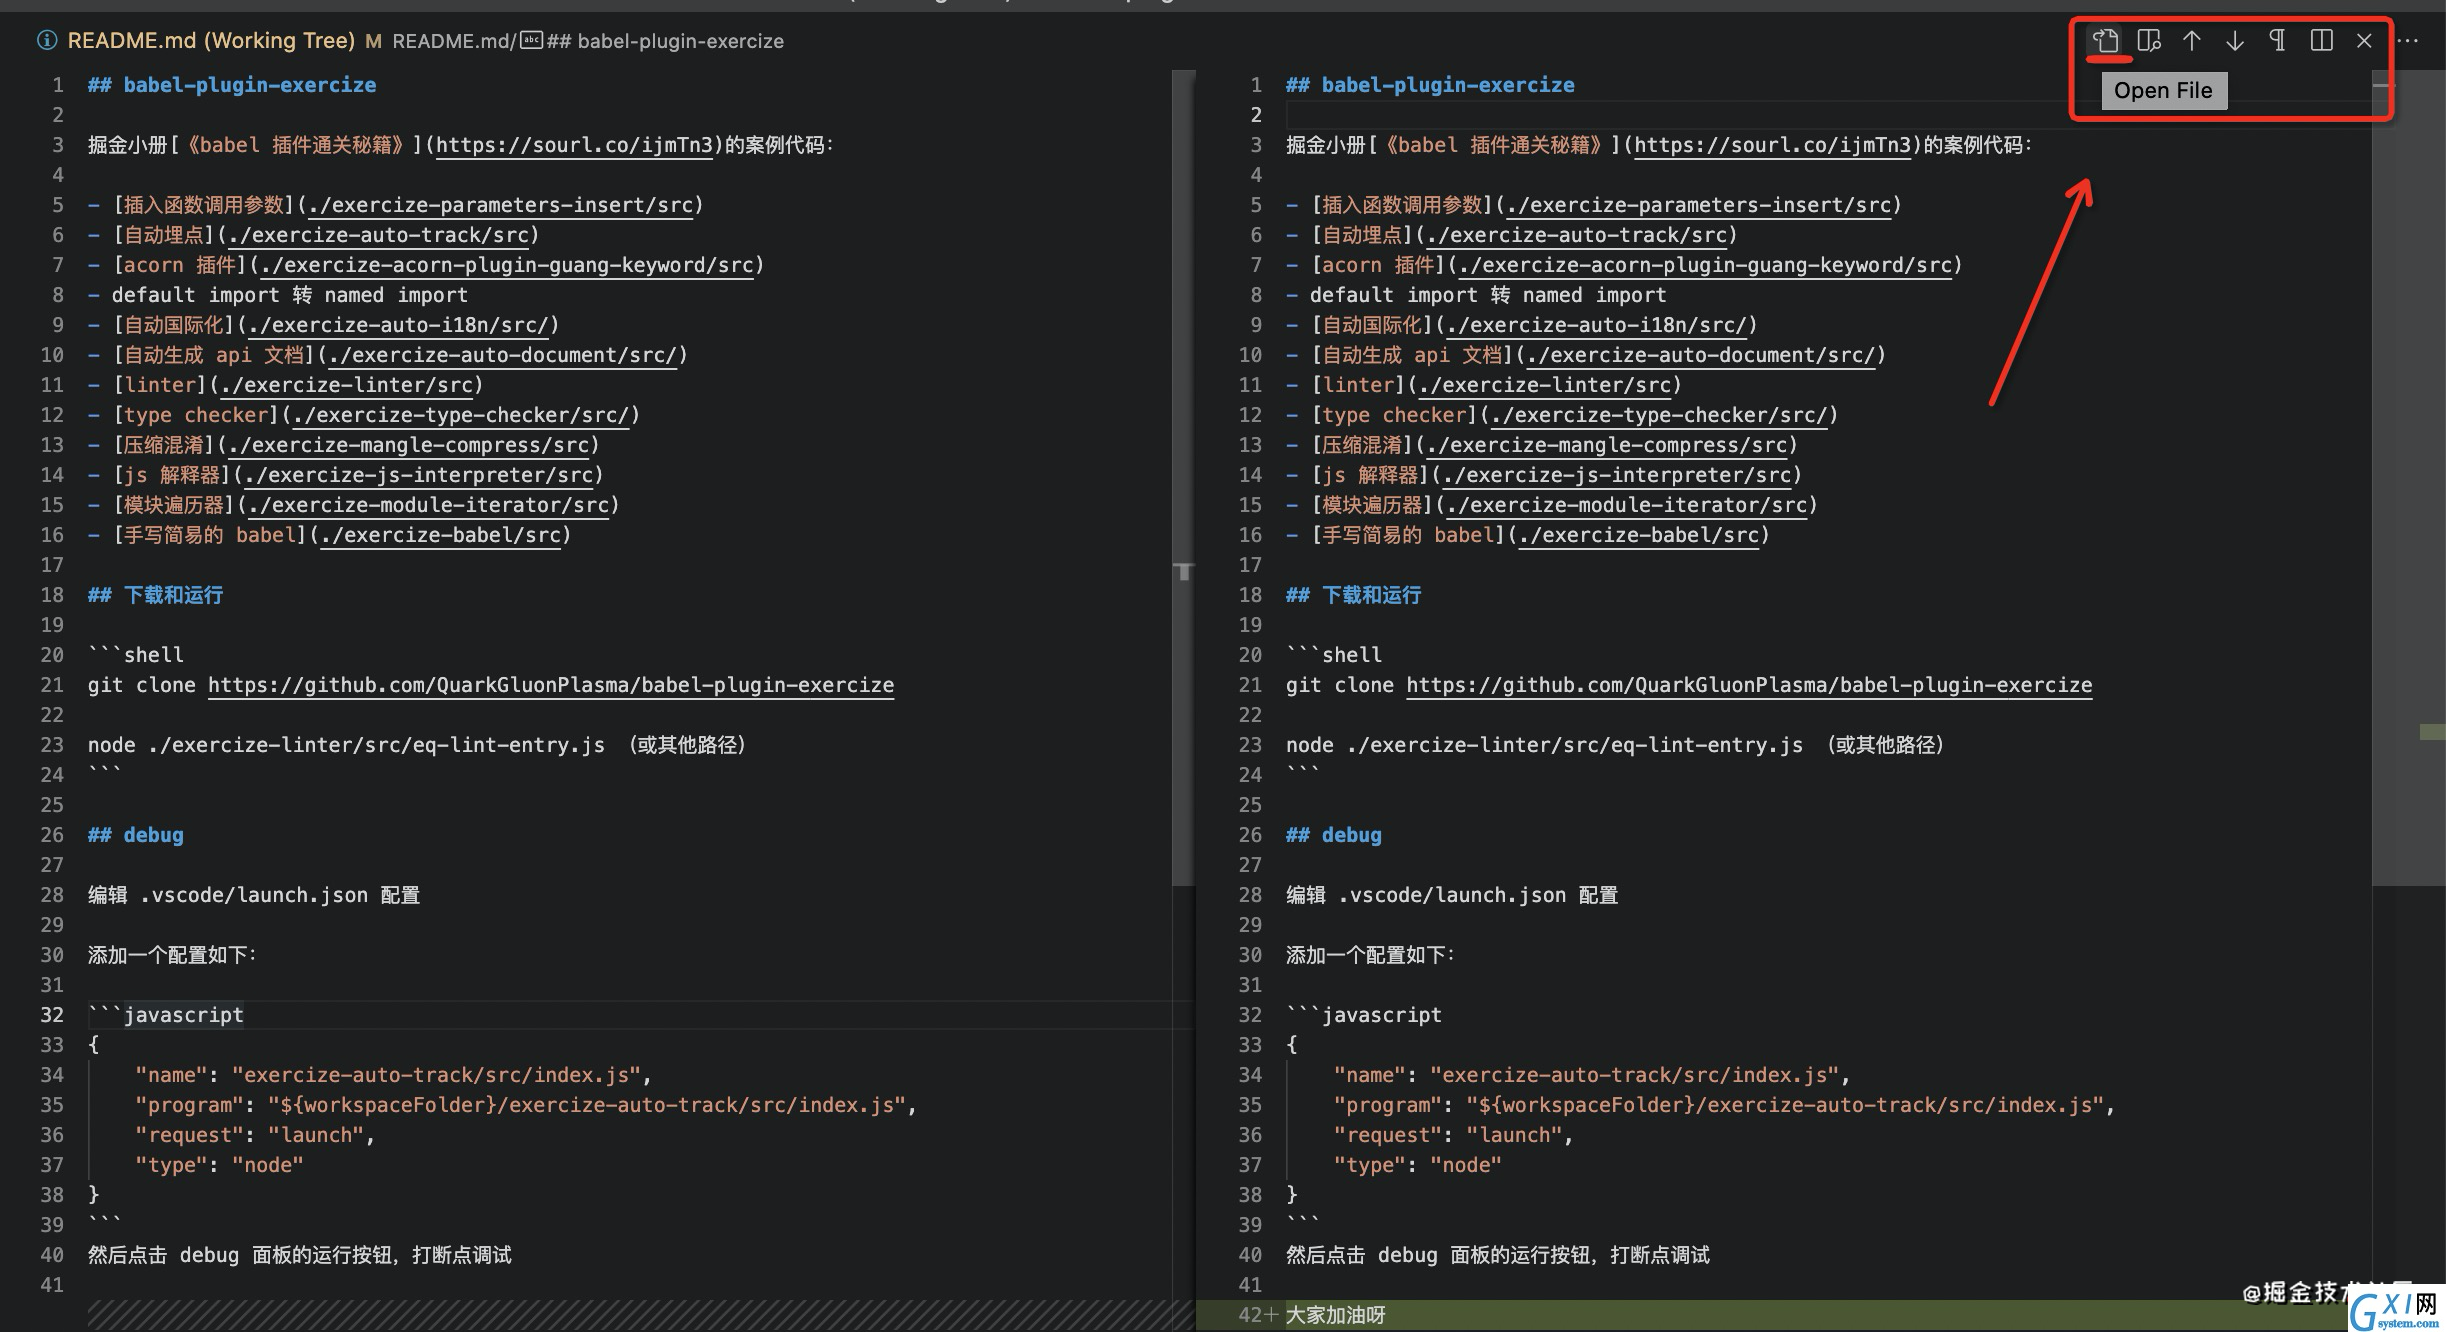Follow the exercize-type-checker/src/ link in the left pane
2446x1332 pixels.
pyautogui.click(x=461, y=415)
